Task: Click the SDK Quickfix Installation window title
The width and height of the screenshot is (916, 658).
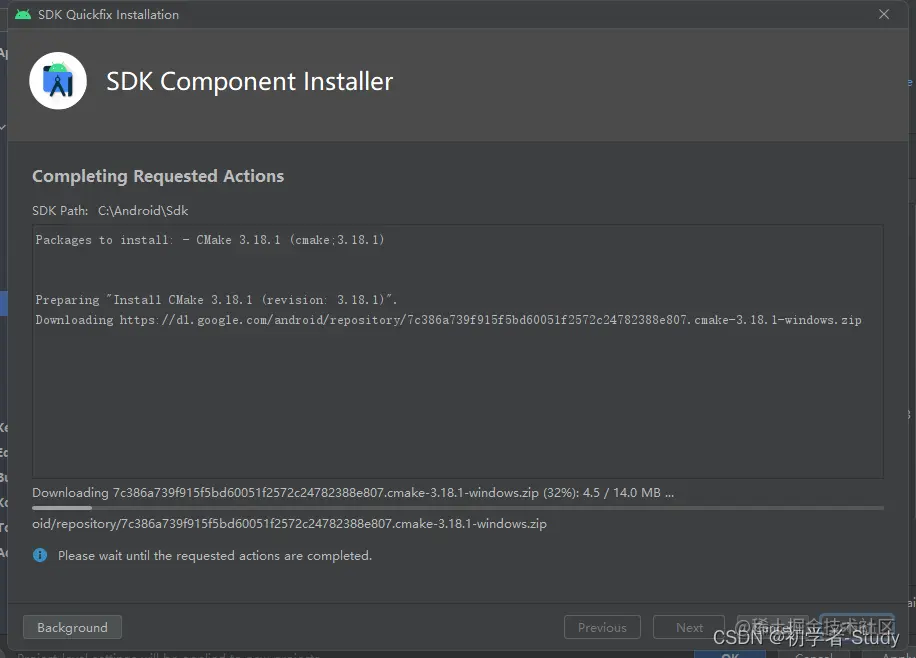Action: pos(108,14)
